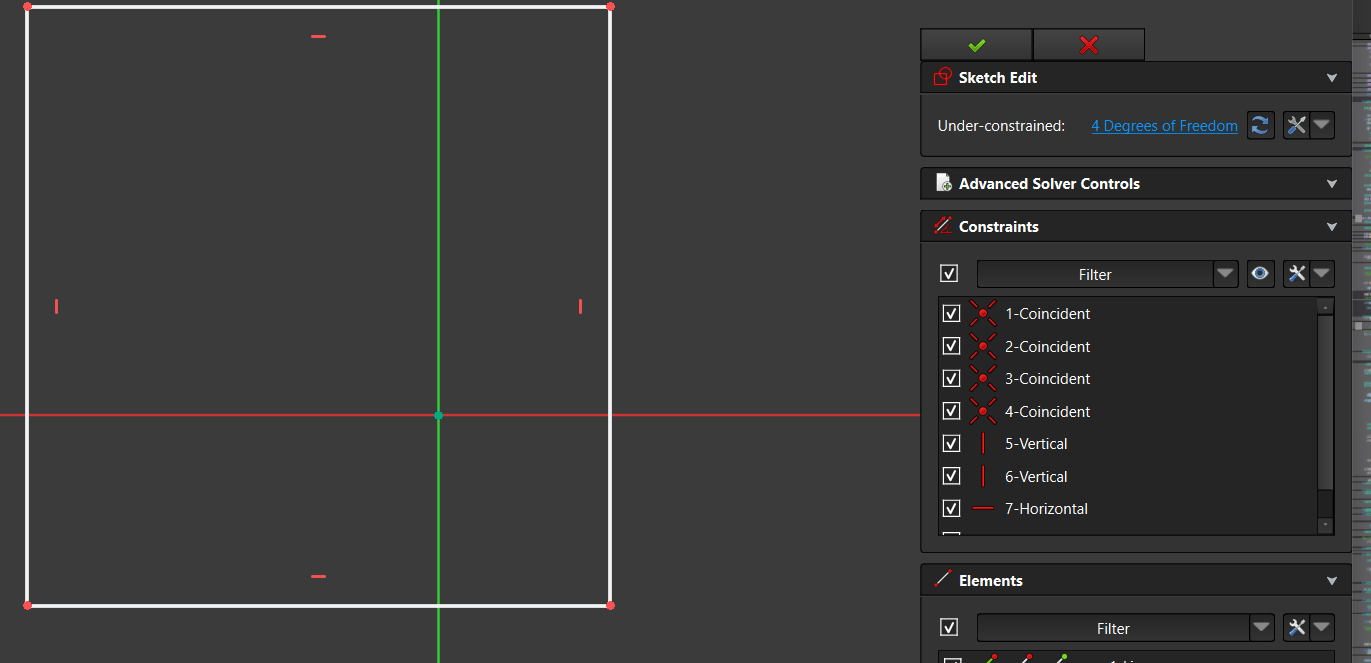The image size is (1371, 663).
Task: Click the red X to cancel sketch
Action: coord(1088,45)
